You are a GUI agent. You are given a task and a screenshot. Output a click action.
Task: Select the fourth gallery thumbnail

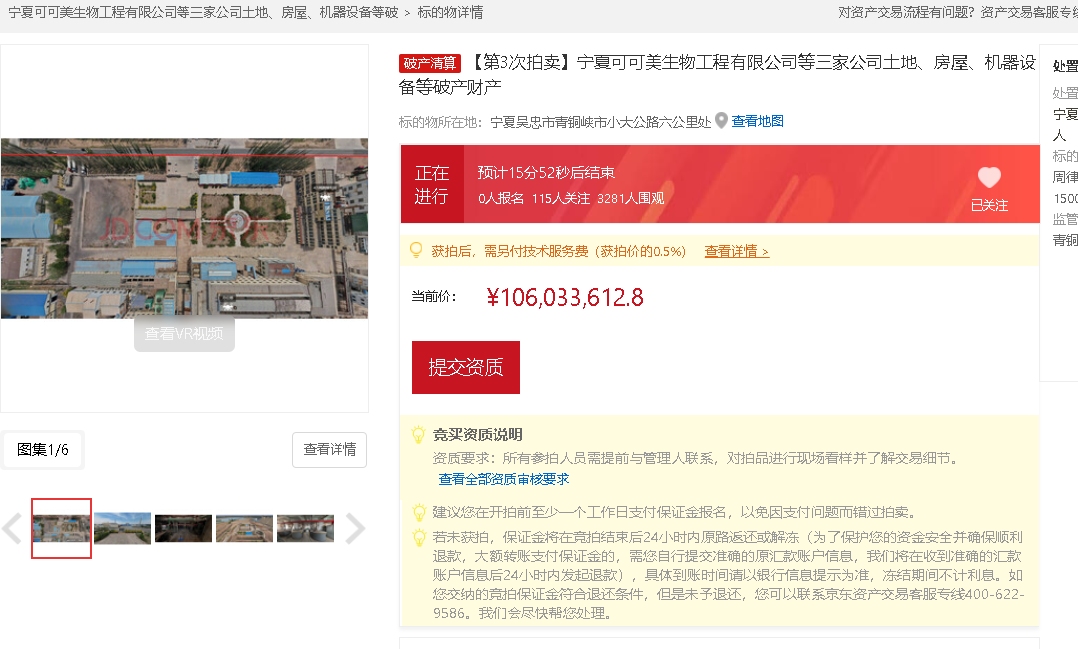[244, 528]
